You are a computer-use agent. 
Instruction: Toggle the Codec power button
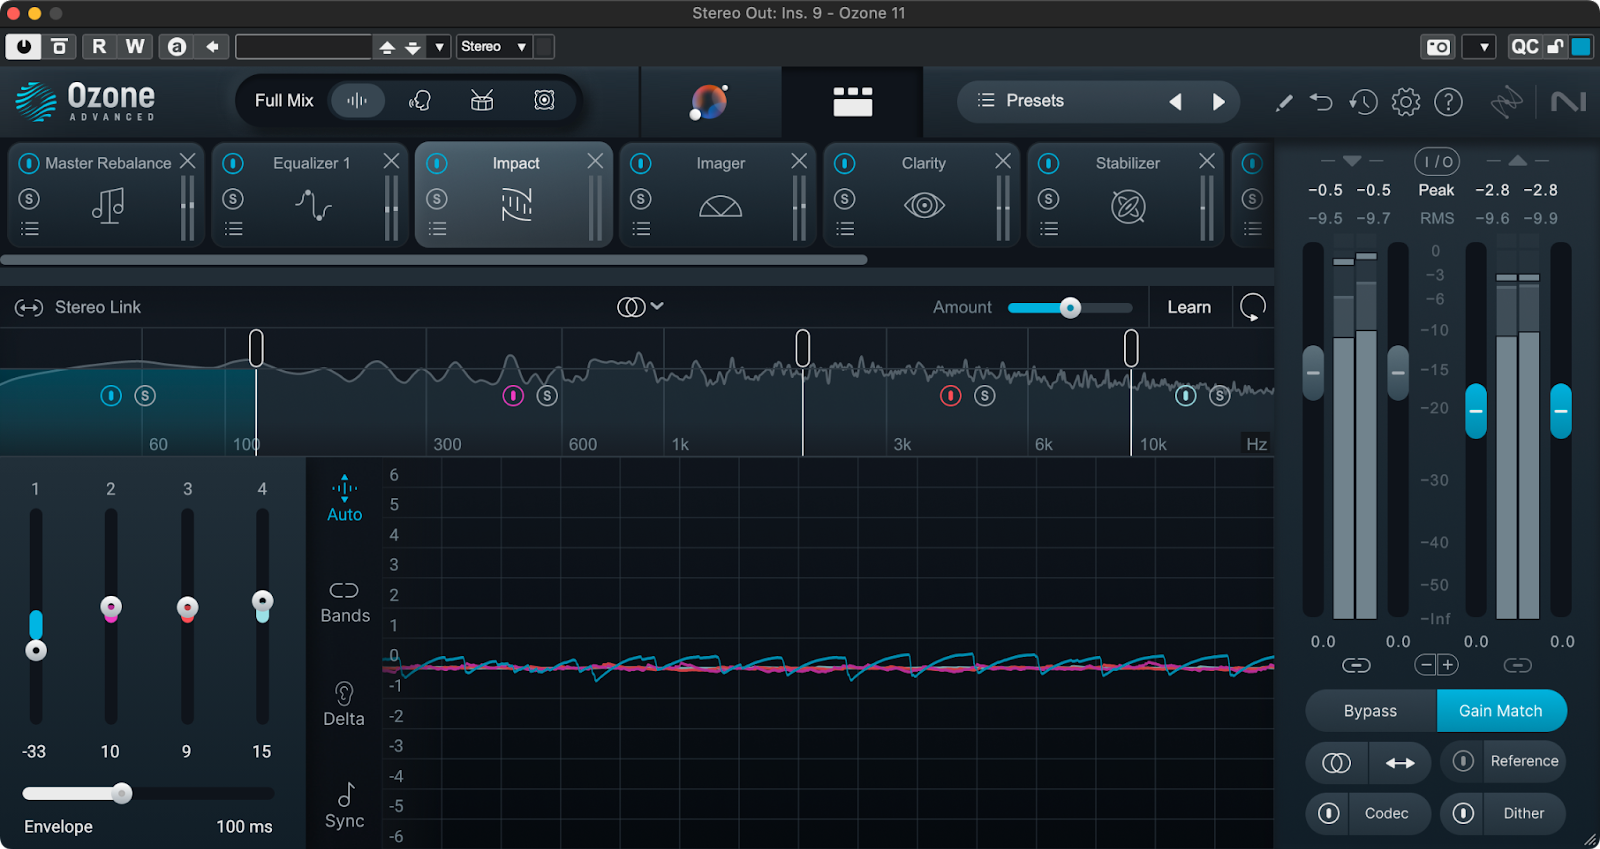pyautogui.click(x=1328, y=813)
